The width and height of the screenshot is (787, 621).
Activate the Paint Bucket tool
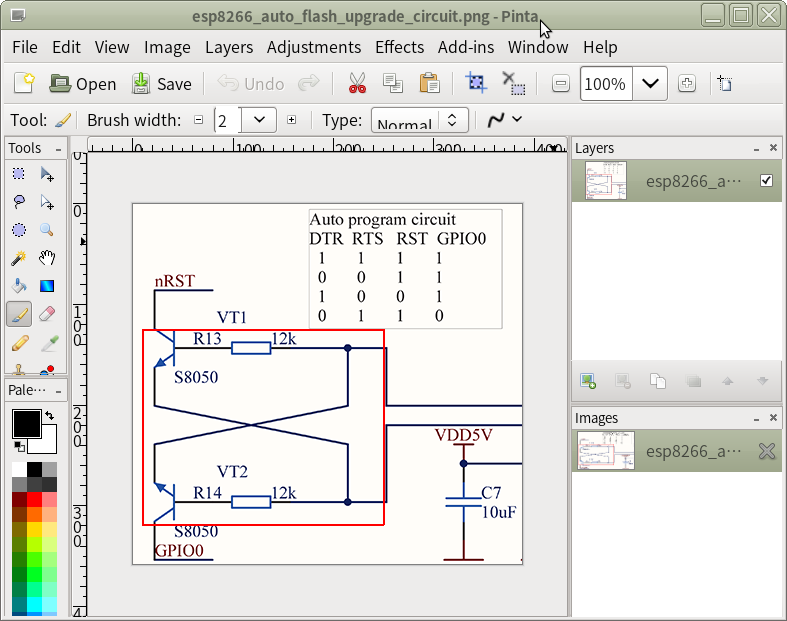point(19,287)
